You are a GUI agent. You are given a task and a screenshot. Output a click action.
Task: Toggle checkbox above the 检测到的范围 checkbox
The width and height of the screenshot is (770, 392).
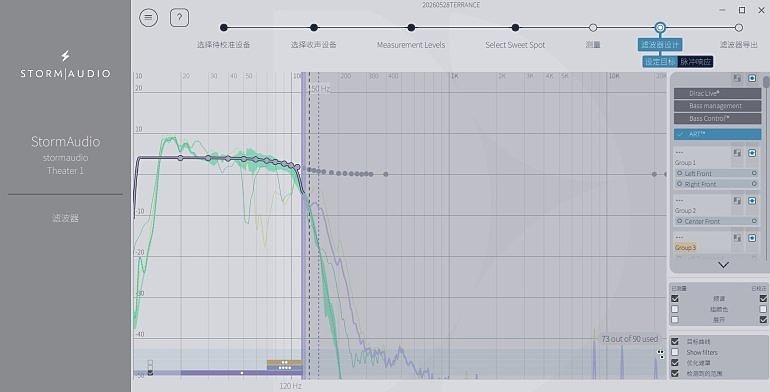point(675,363)
